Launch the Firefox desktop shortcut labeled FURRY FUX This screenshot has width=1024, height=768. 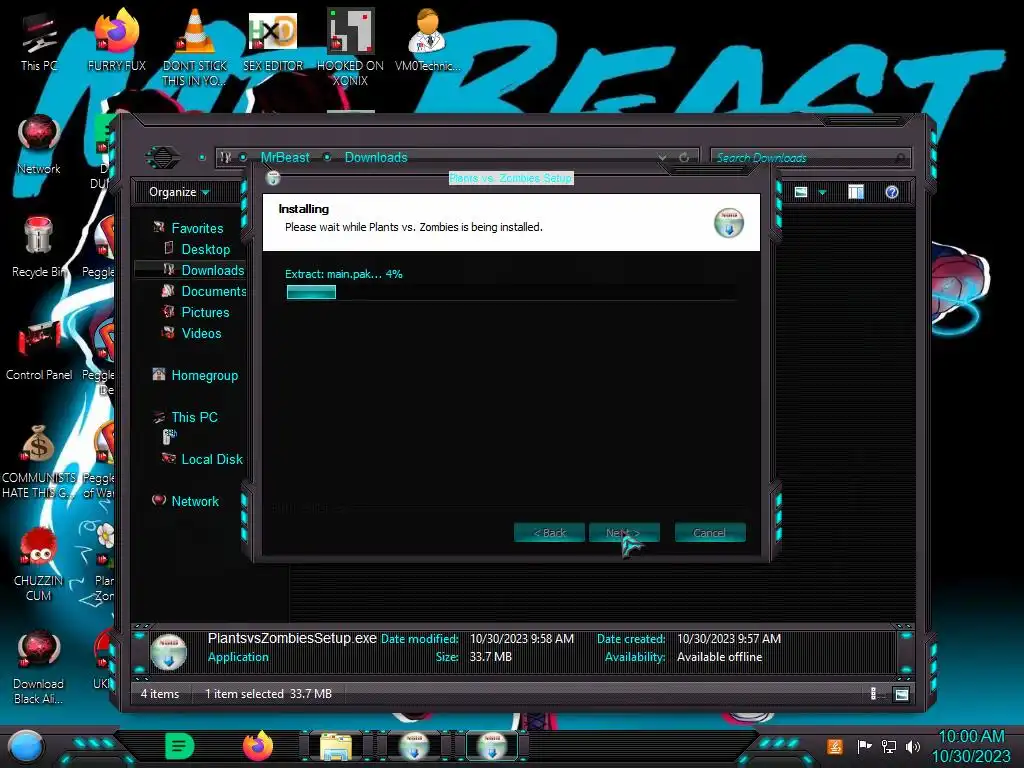tap(117, 39)
